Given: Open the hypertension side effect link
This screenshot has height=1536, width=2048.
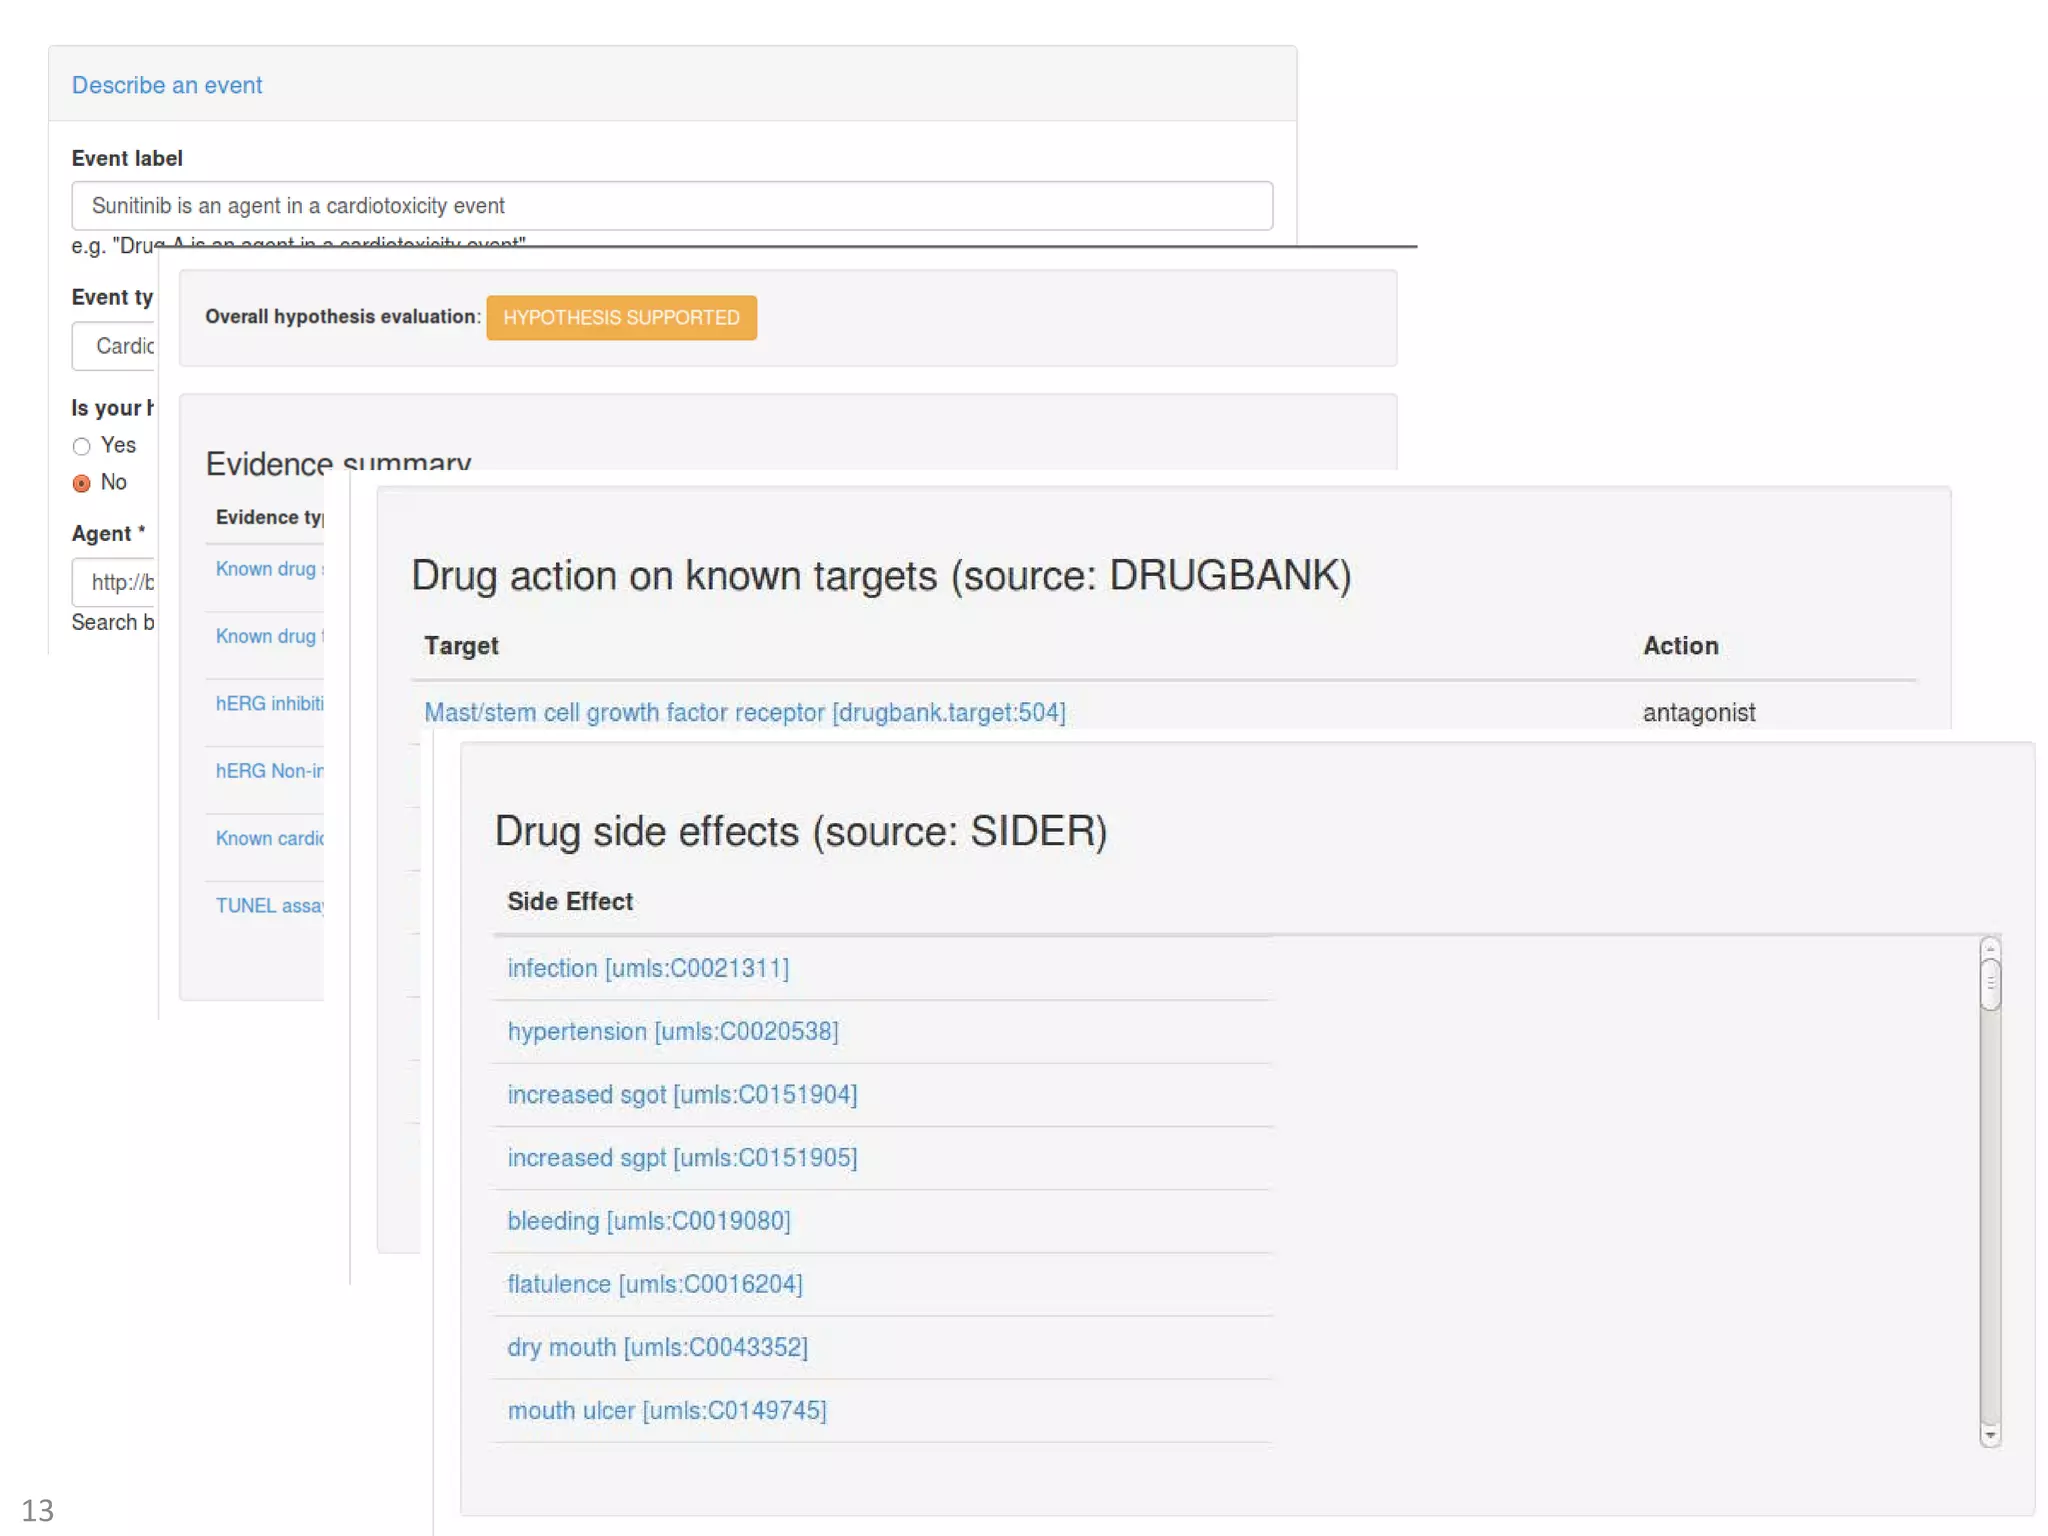Looking at the screenshot, I should pyautogui.click(x=672, y=1031).
